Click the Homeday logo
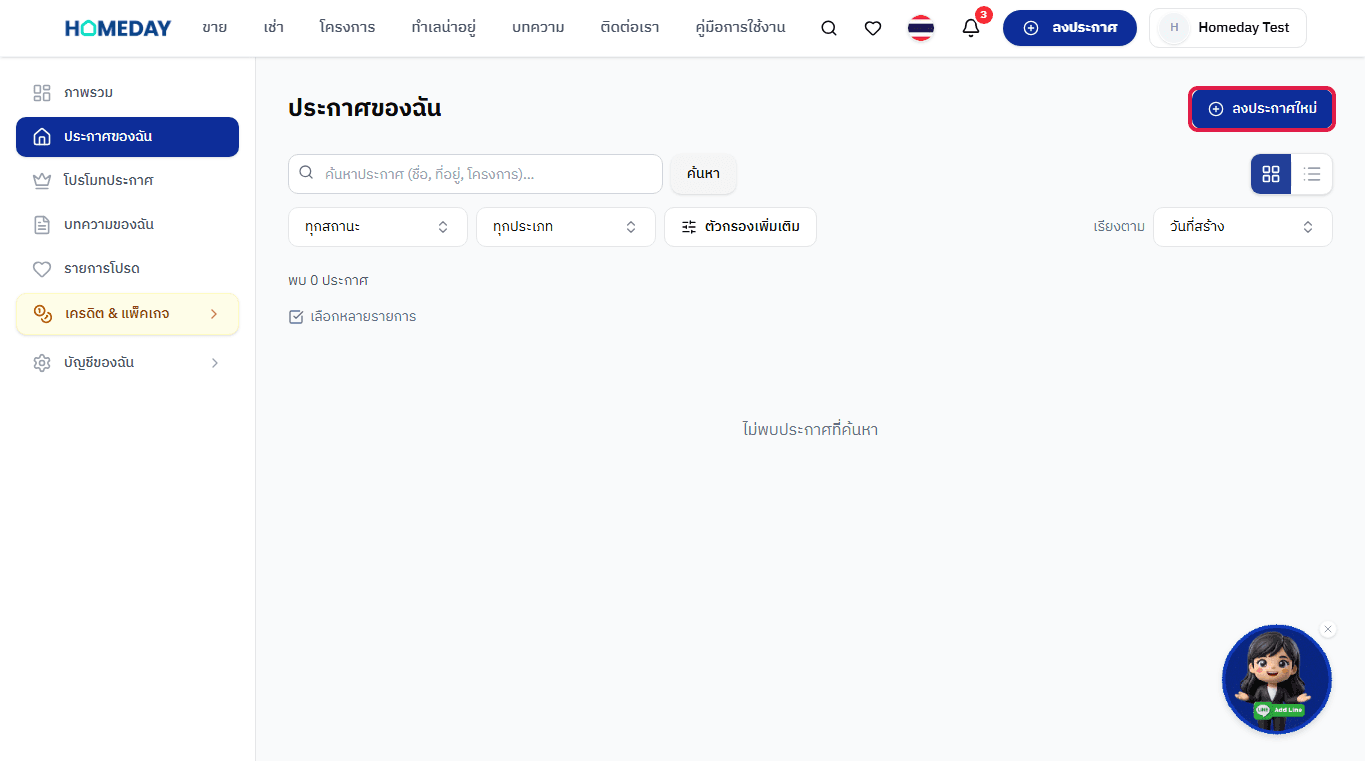1365x768 pixels. click(x=118, y=28)
